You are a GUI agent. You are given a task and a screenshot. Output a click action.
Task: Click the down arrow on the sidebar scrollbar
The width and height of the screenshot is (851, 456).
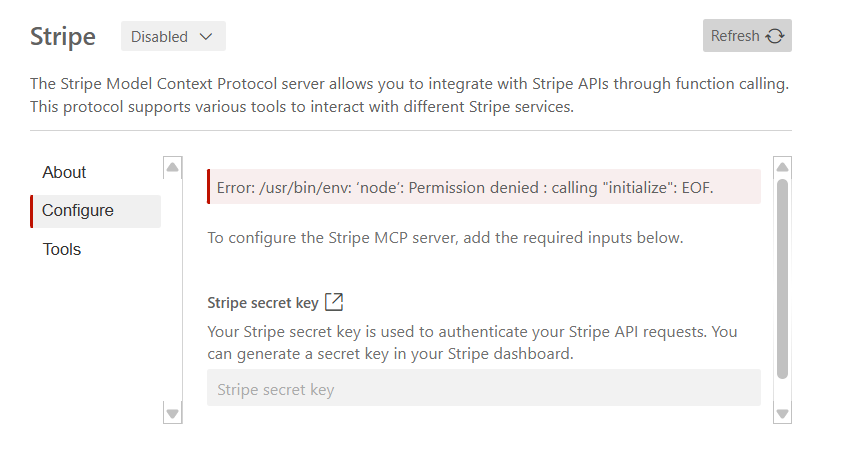173,412
